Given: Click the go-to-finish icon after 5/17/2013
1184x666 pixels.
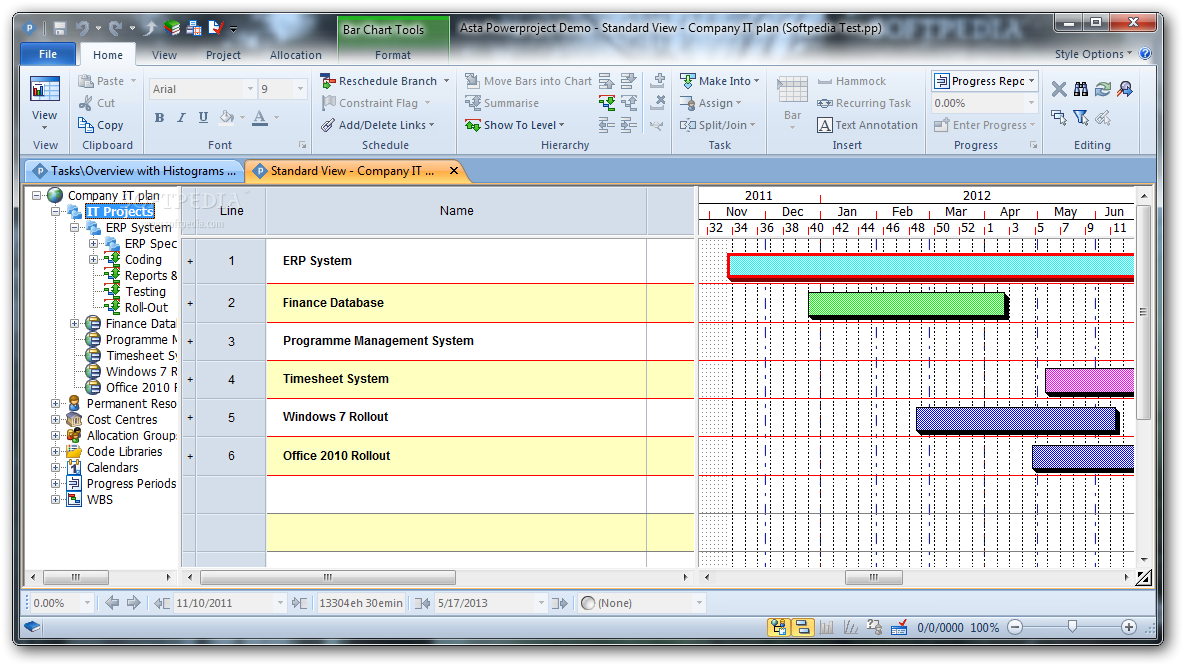Looking at the screenshot, I should 560,603.
